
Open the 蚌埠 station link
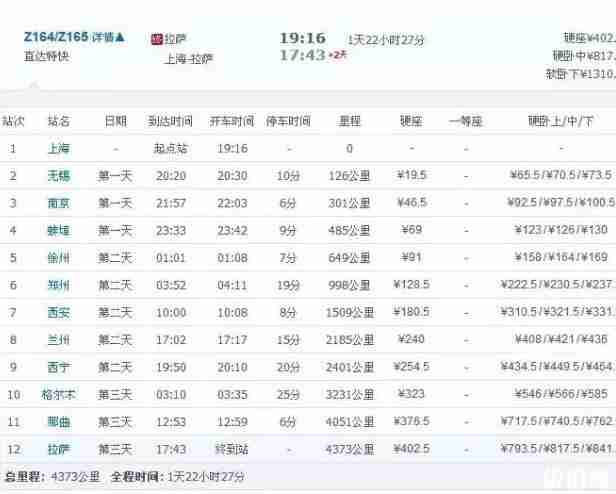pyautogui.click(x=59, y=230)
